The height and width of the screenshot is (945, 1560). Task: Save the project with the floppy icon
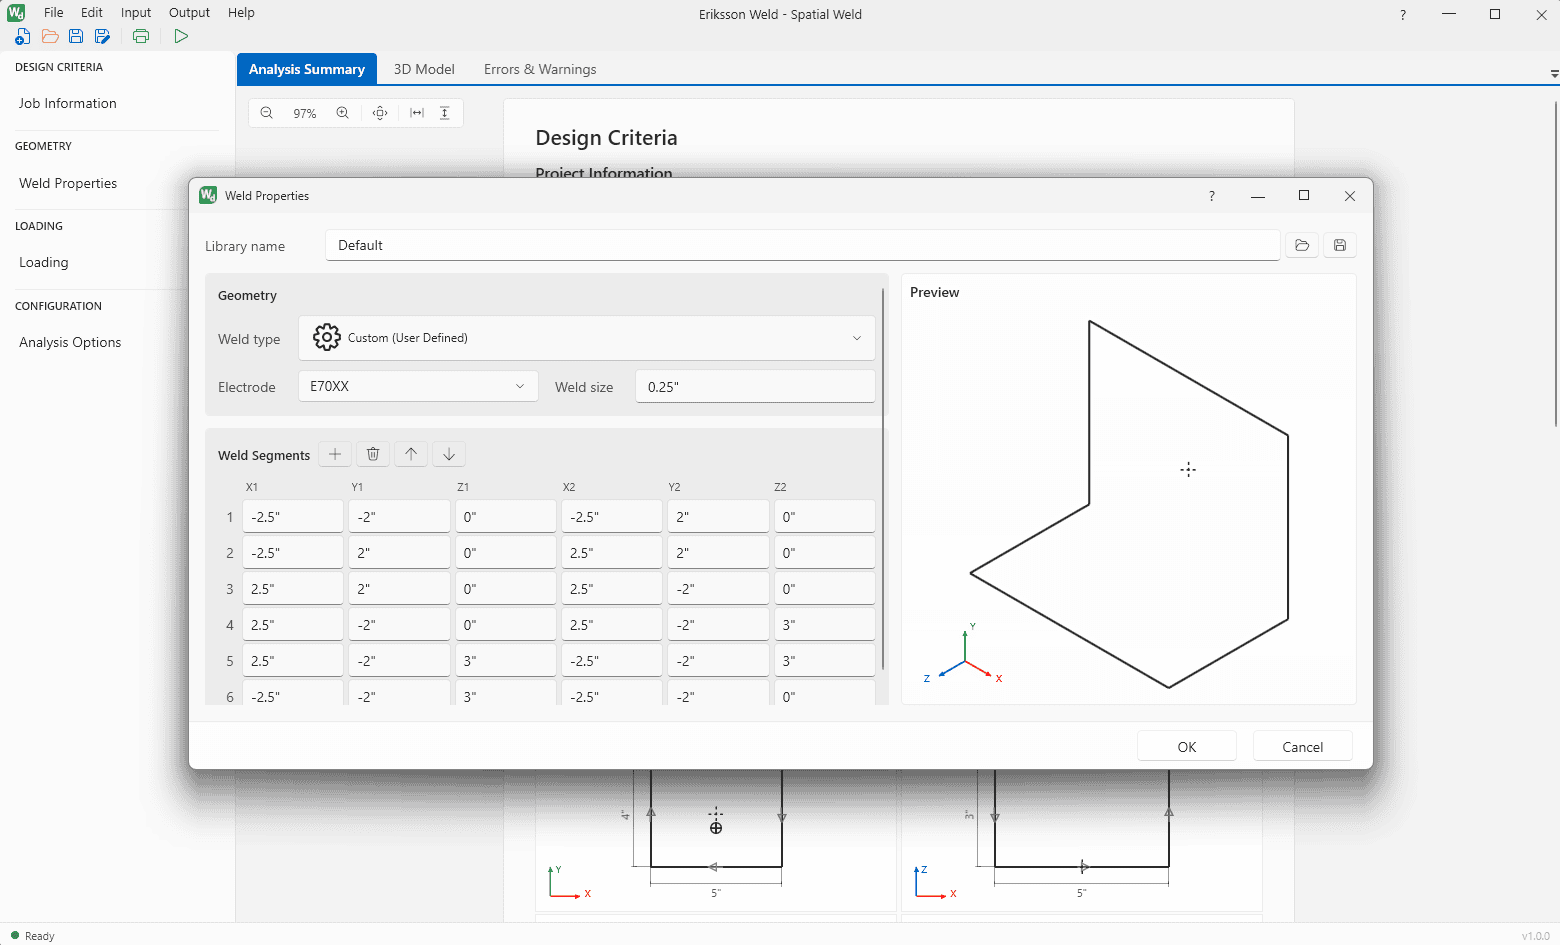point(76,36)
